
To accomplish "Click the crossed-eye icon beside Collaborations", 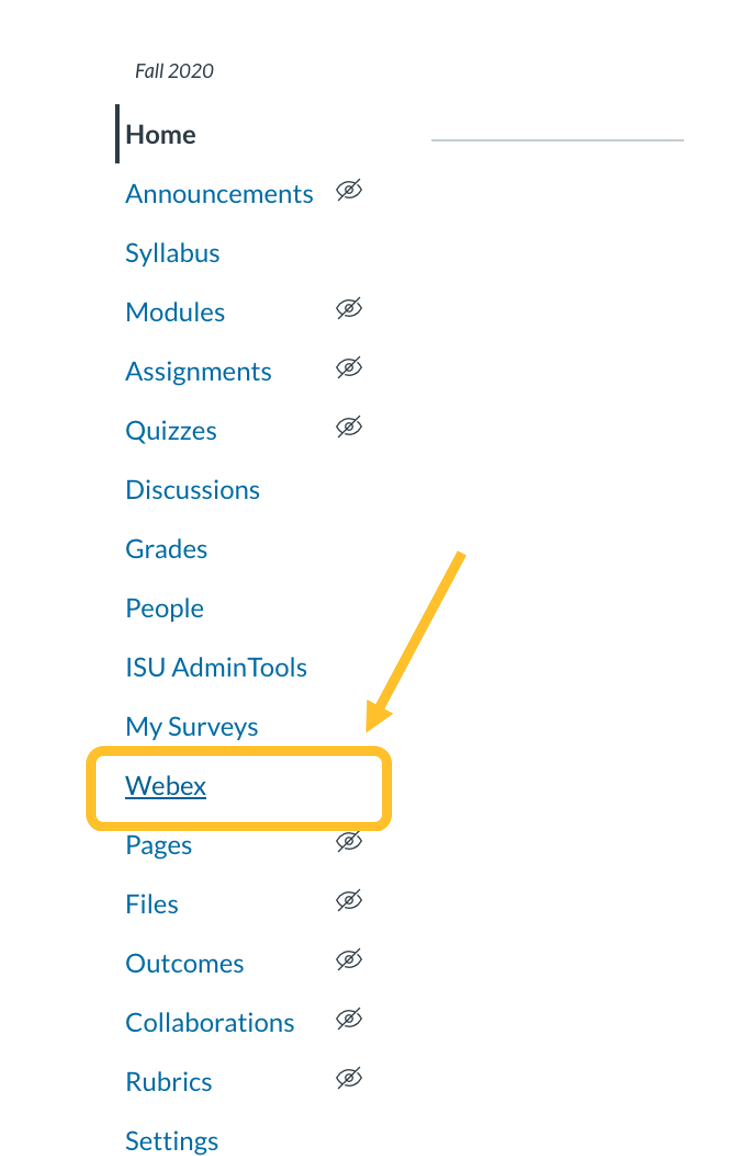I will coord(348,1020).
